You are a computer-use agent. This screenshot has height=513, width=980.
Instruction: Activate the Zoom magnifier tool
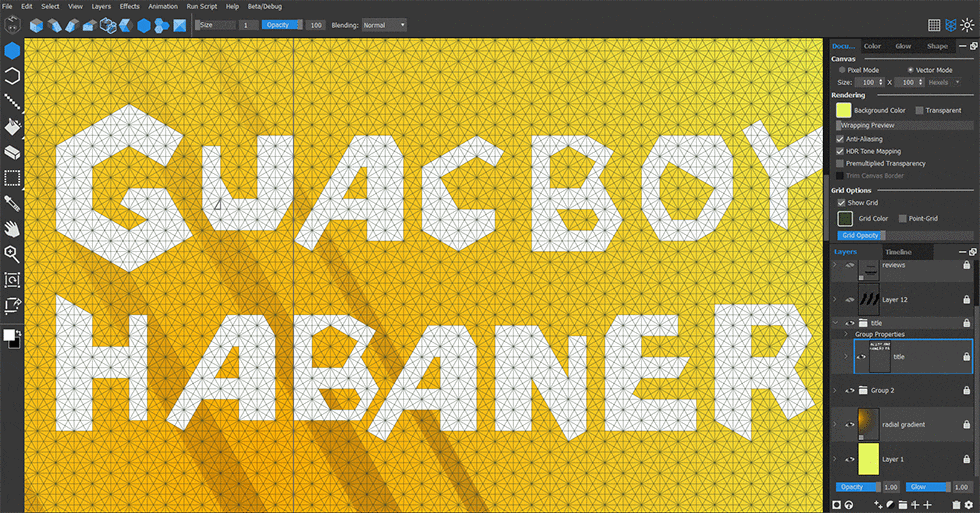[12, 254]
